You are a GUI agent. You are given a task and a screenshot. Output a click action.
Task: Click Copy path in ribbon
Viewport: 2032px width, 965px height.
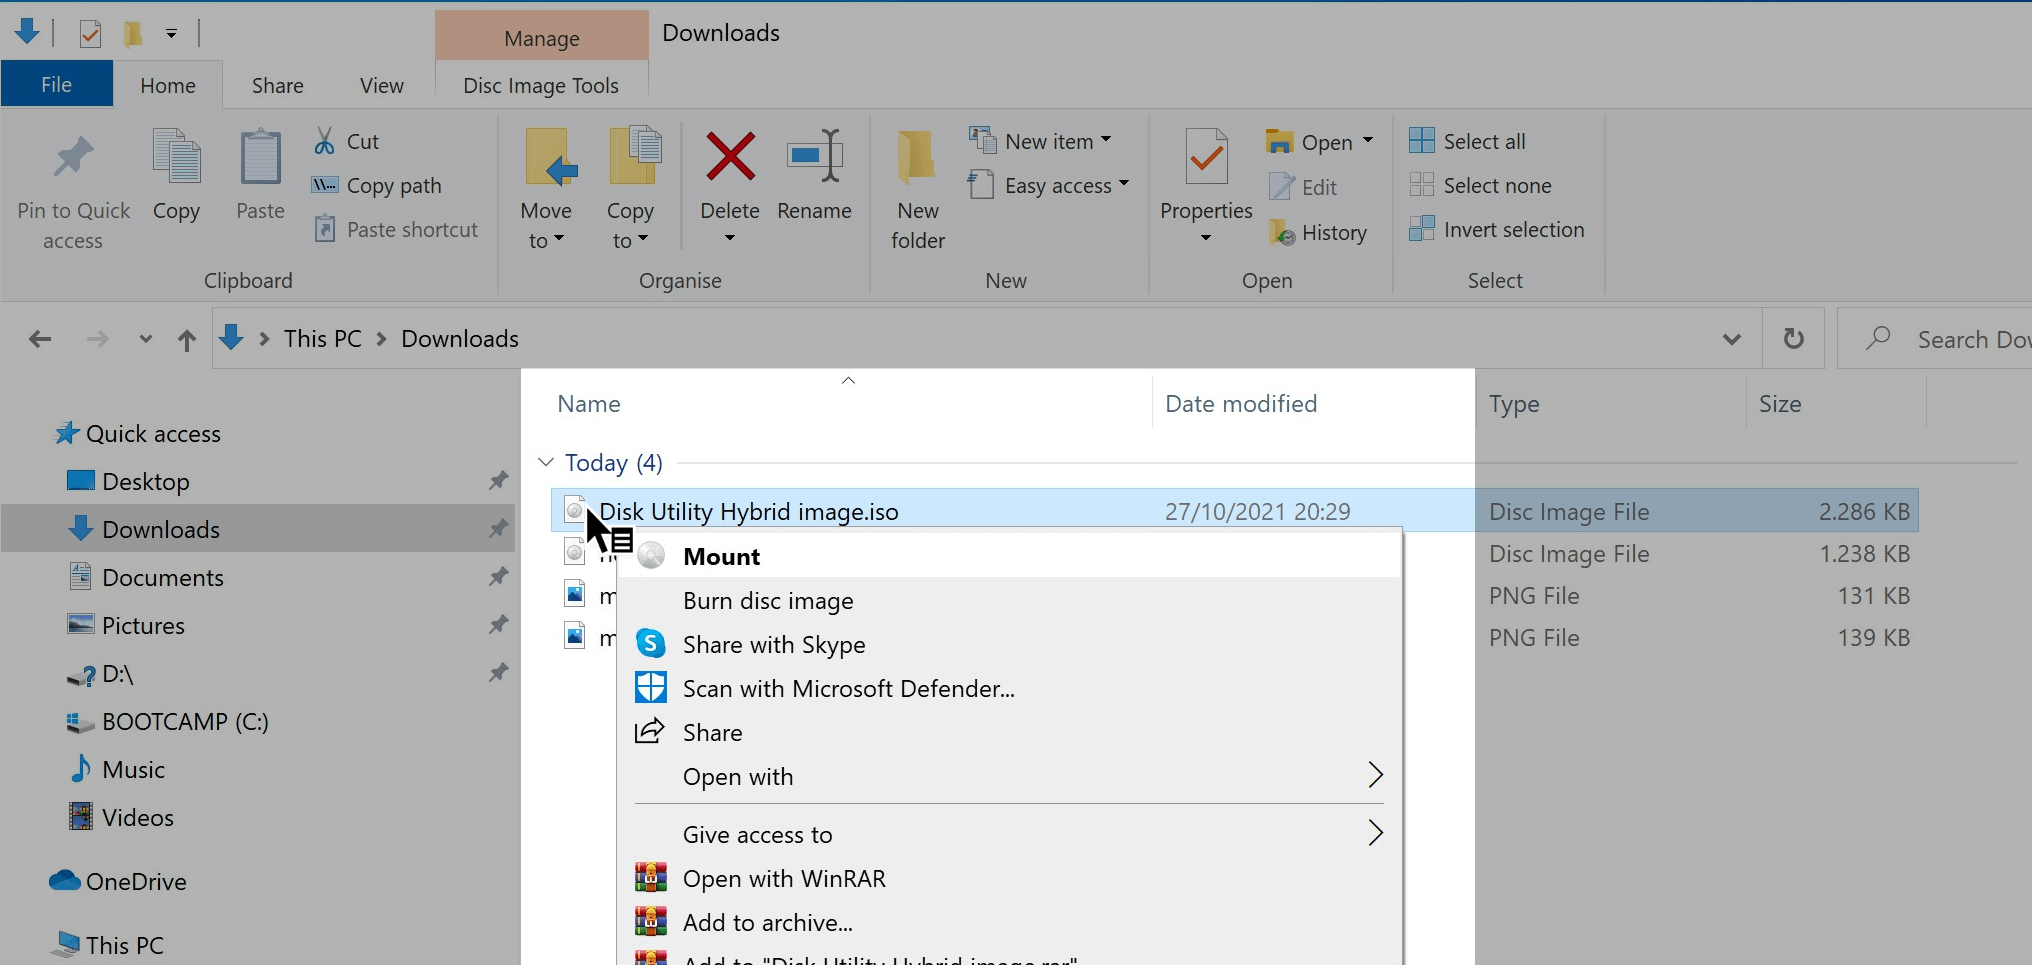tap(376, 185)
